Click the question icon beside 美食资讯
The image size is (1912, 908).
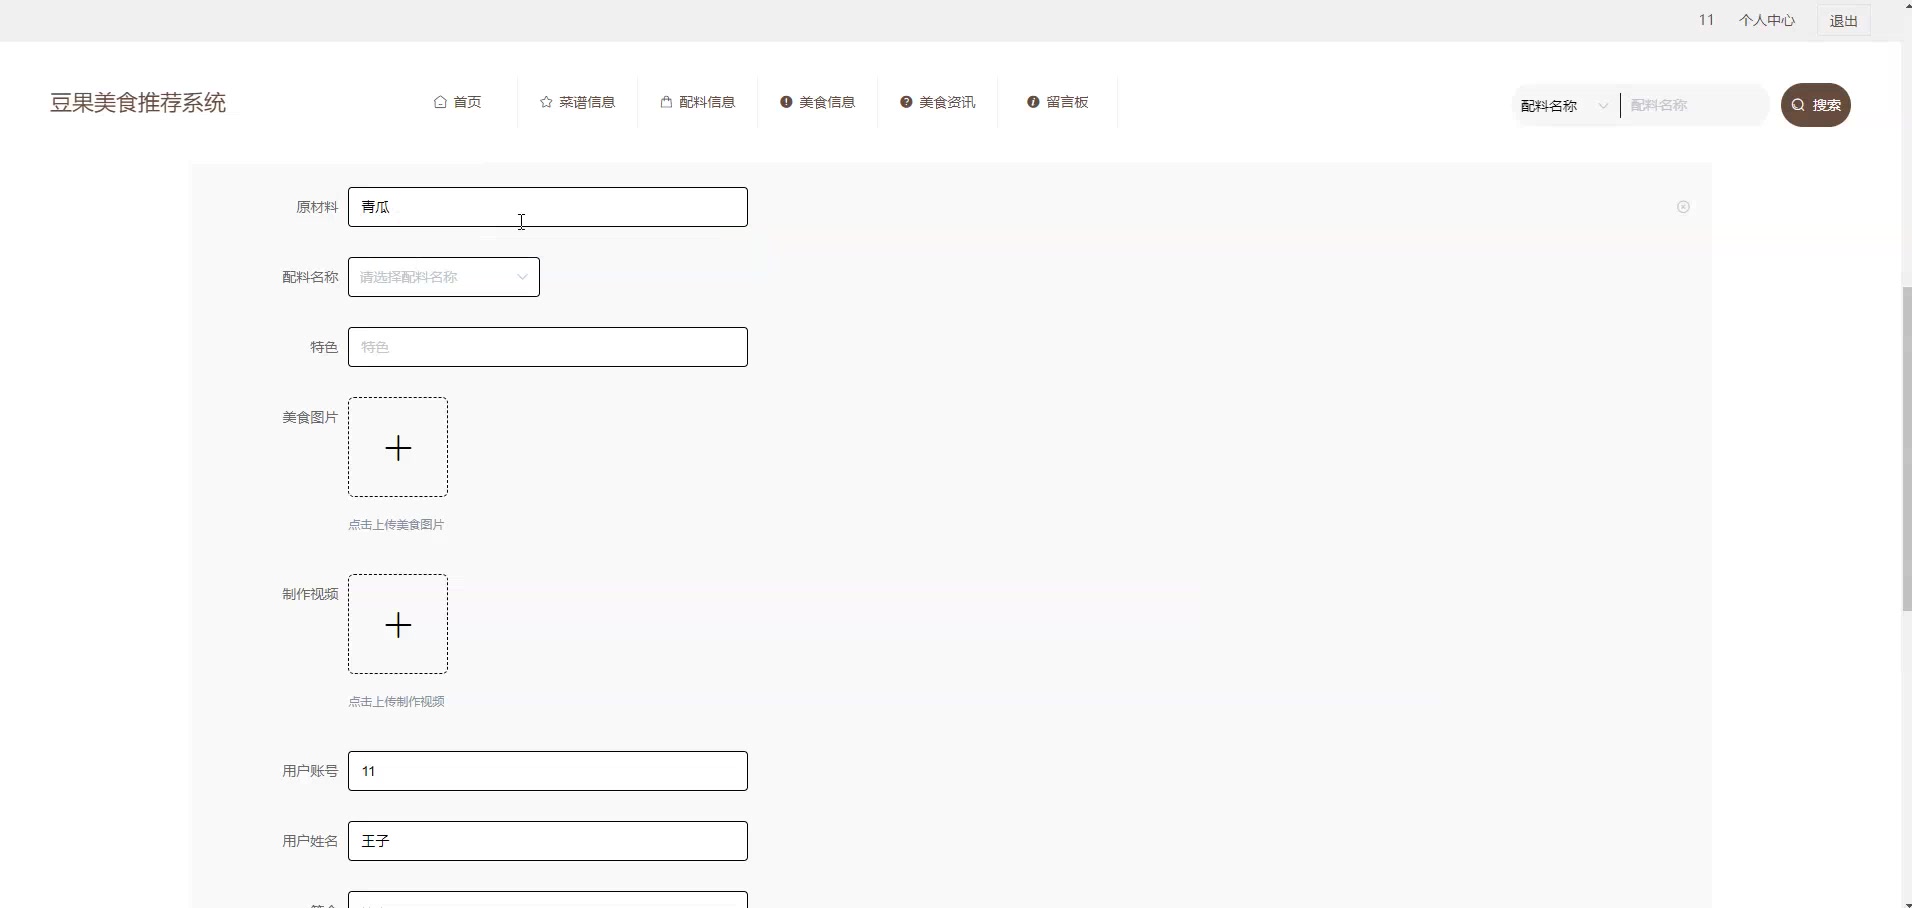906,102
